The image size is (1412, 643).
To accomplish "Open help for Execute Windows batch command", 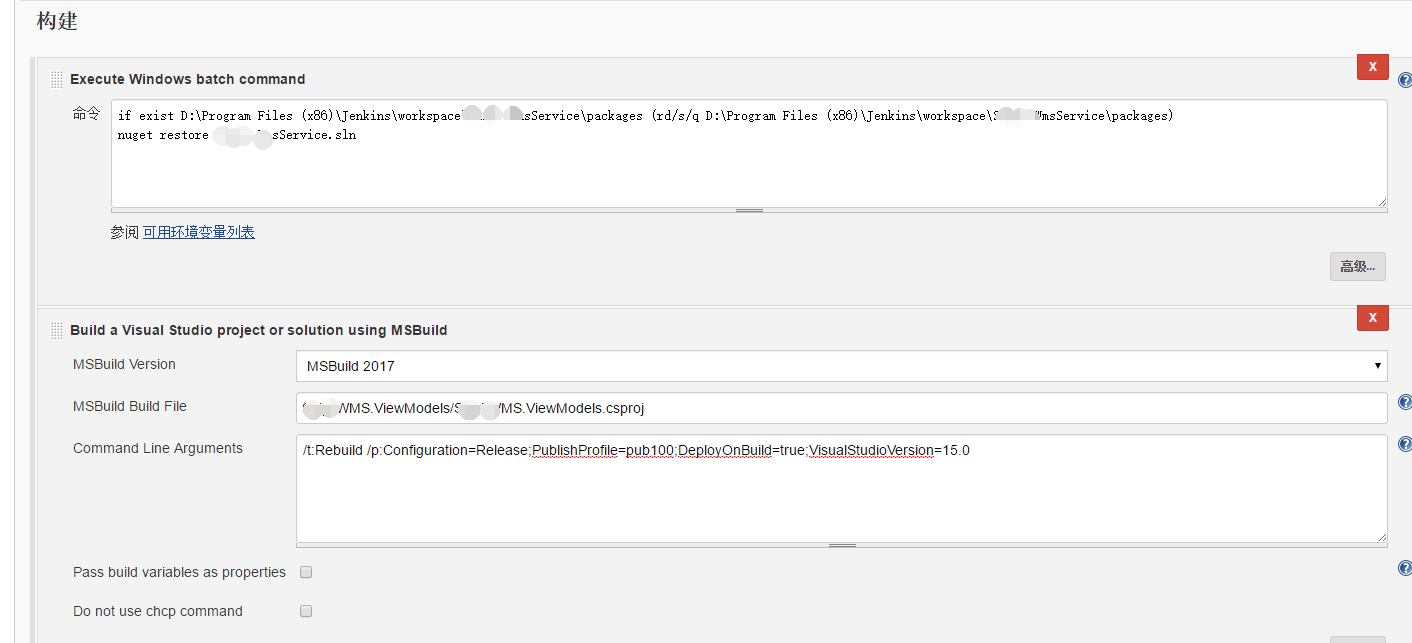I will pyautogui.click(x=1404, y=79).
